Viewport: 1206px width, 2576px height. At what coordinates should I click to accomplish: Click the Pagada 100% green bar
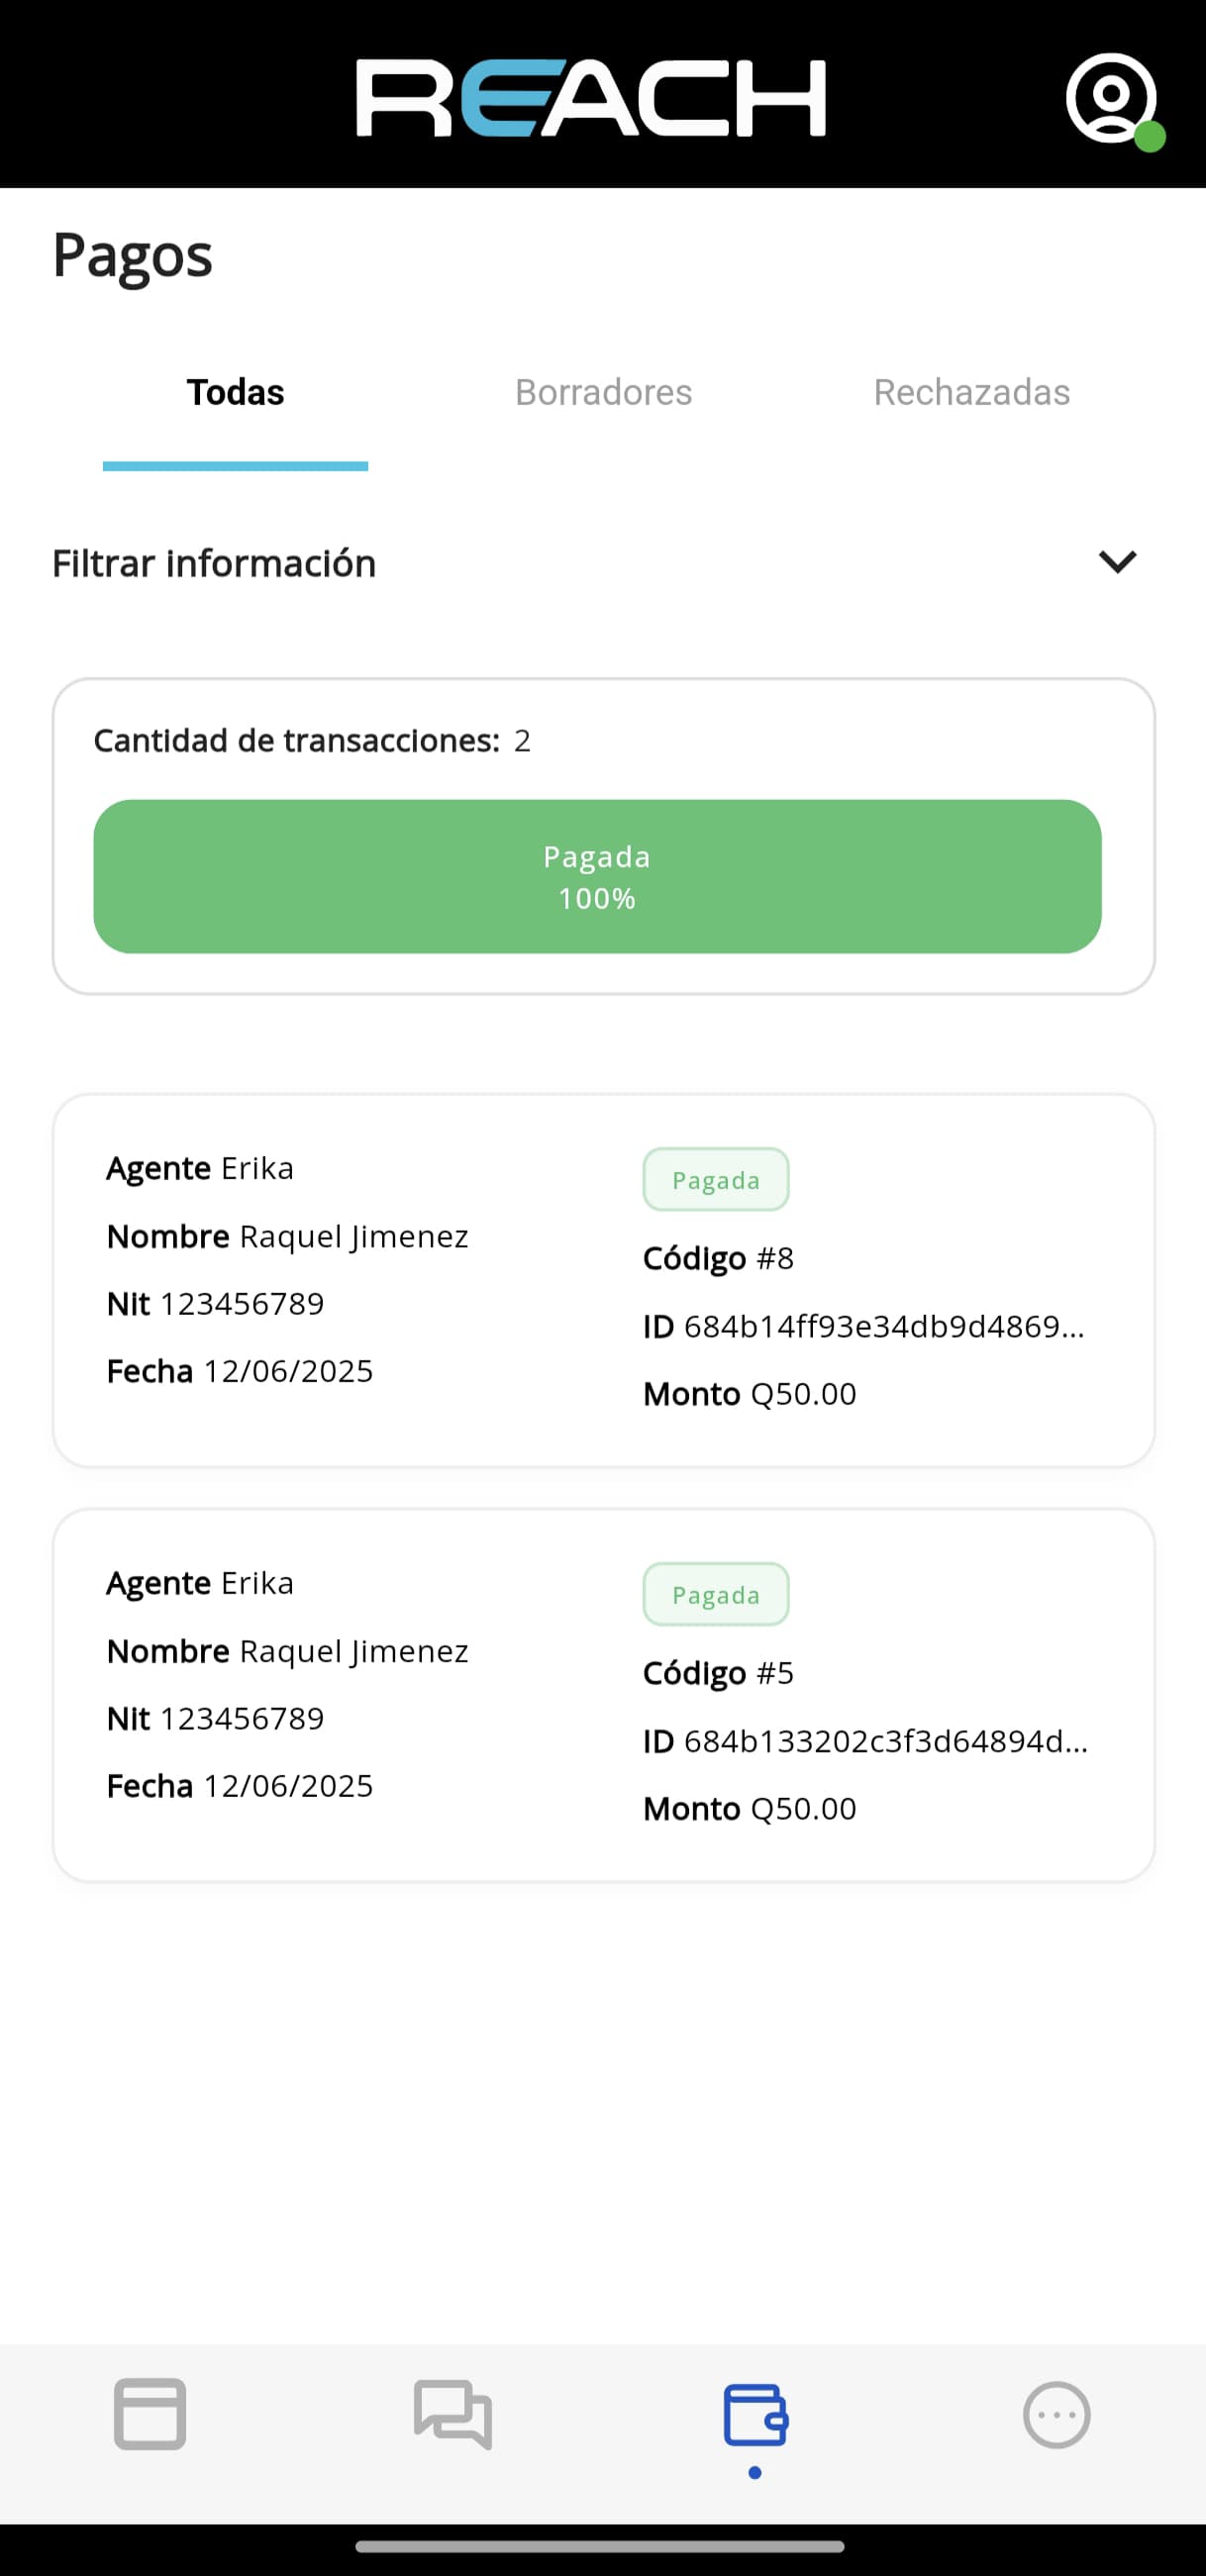click(x=597, y=876)
